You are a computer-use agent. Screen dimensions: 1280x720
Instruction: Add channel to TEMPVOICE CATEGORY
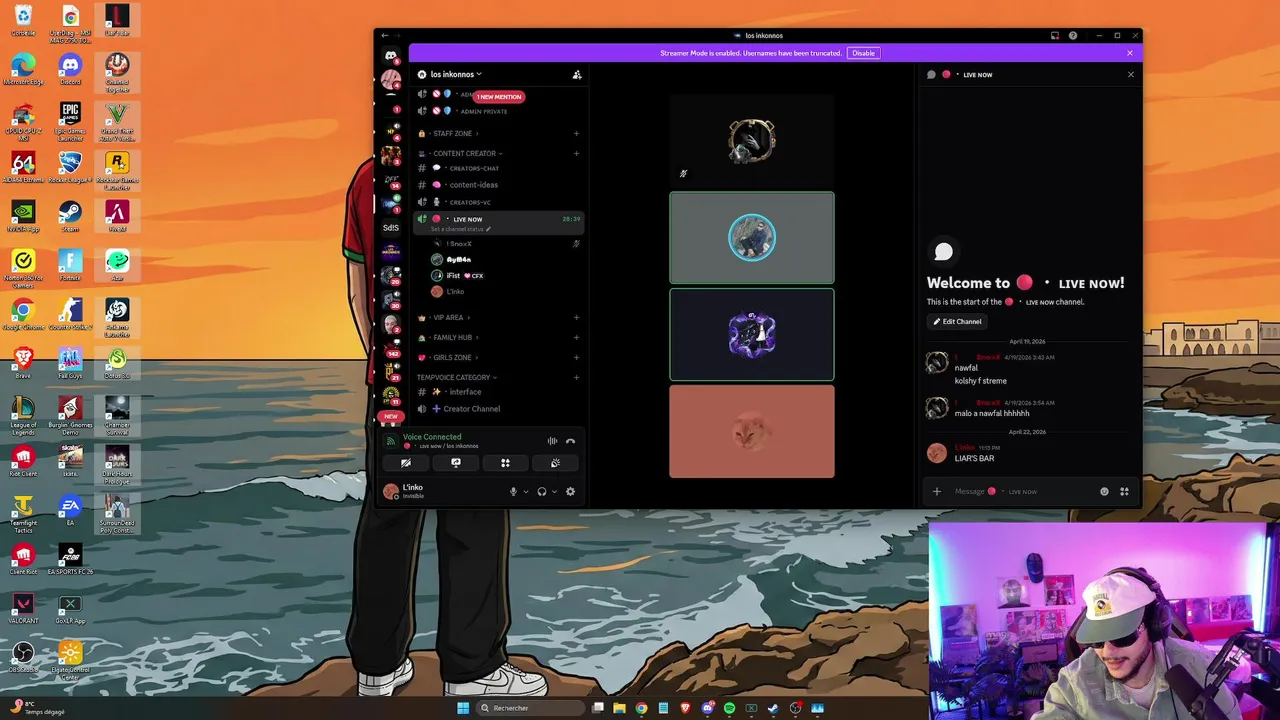576,377
